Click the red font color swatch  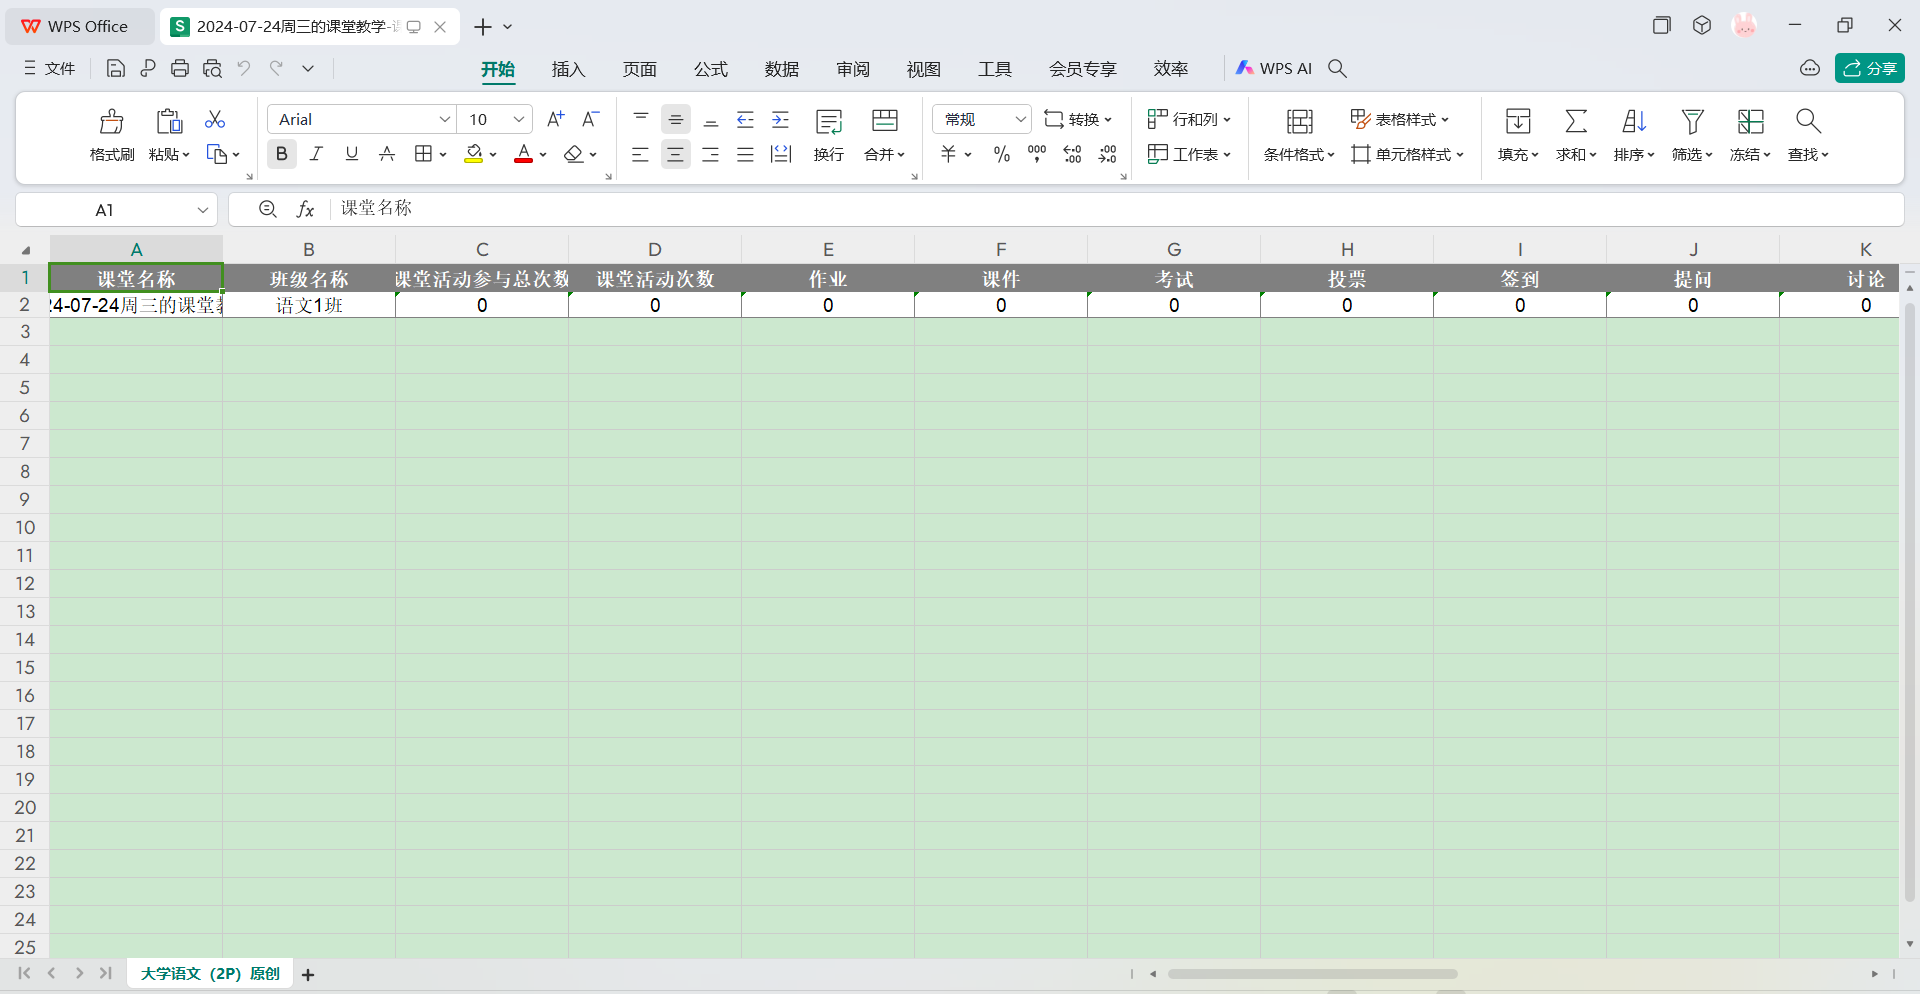(x=523, y=154)
